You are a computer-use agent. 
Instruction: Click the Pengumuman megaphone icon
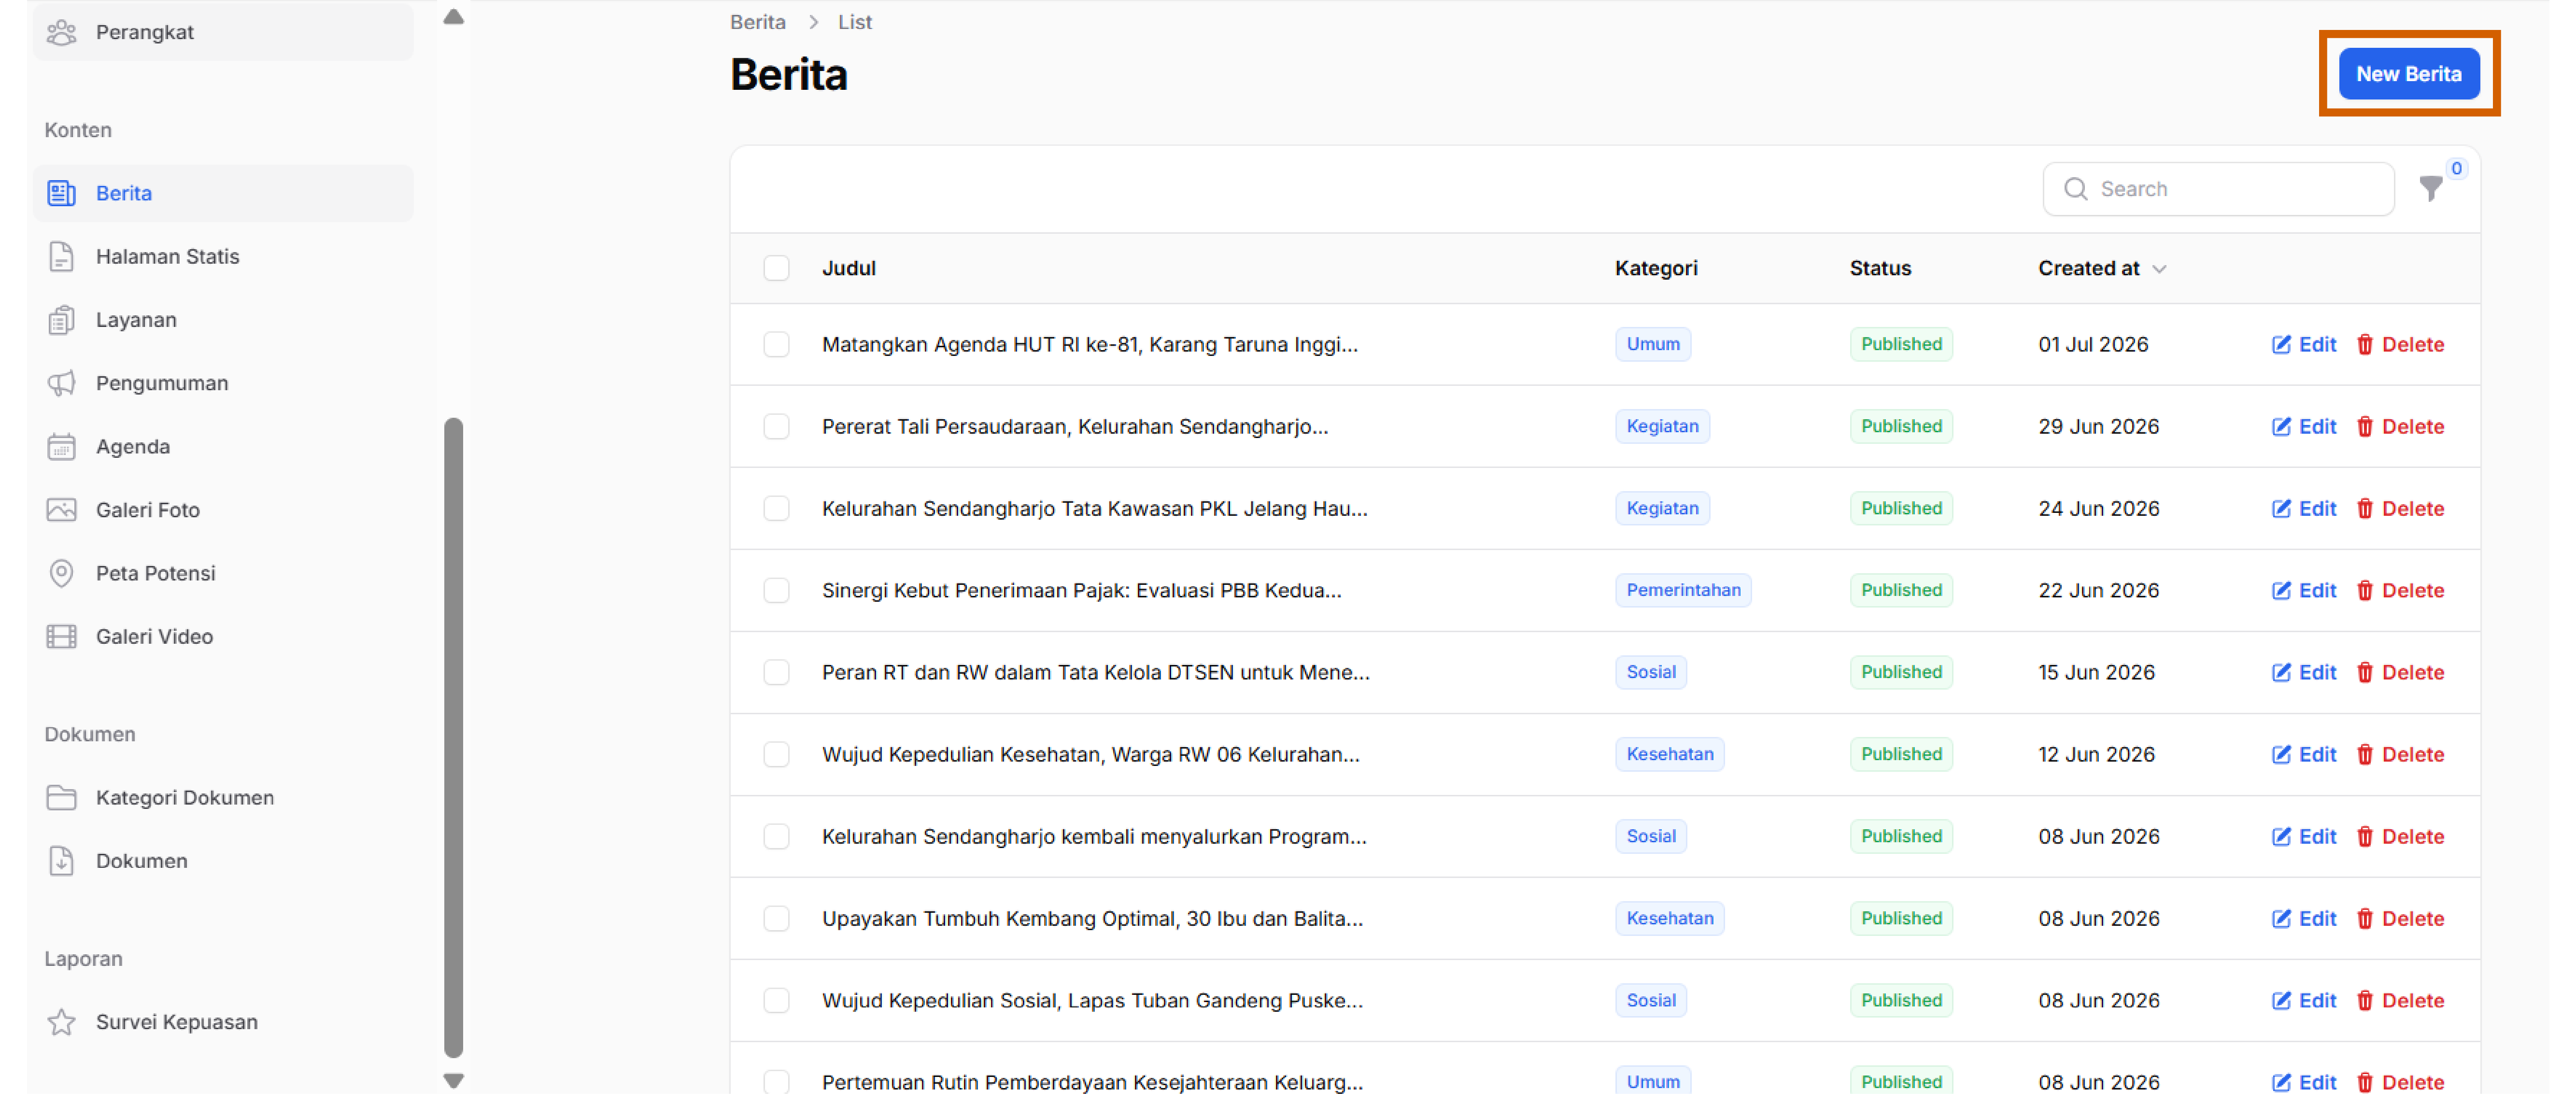(x=61, y=383)
